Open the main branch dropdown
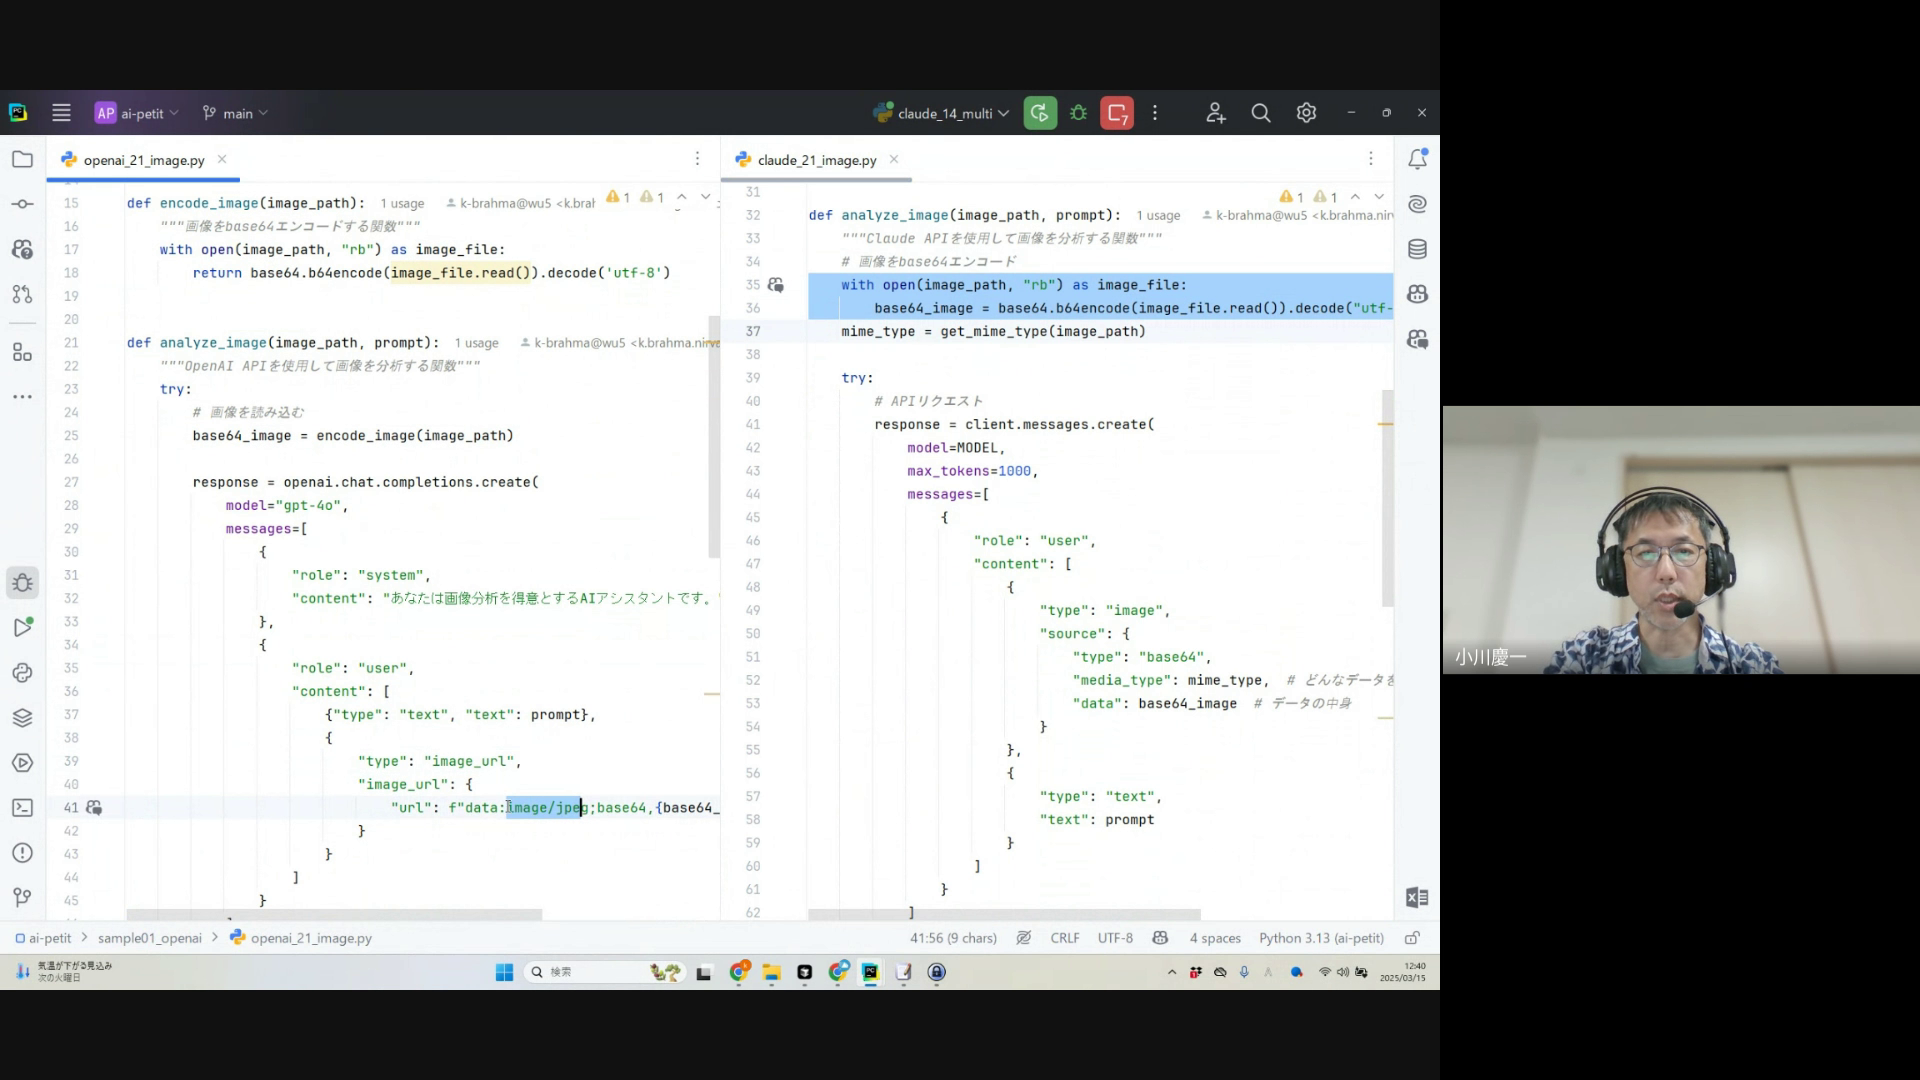Image resolution: width=1920 pixels, height=1080 pixels. point(236,113)
